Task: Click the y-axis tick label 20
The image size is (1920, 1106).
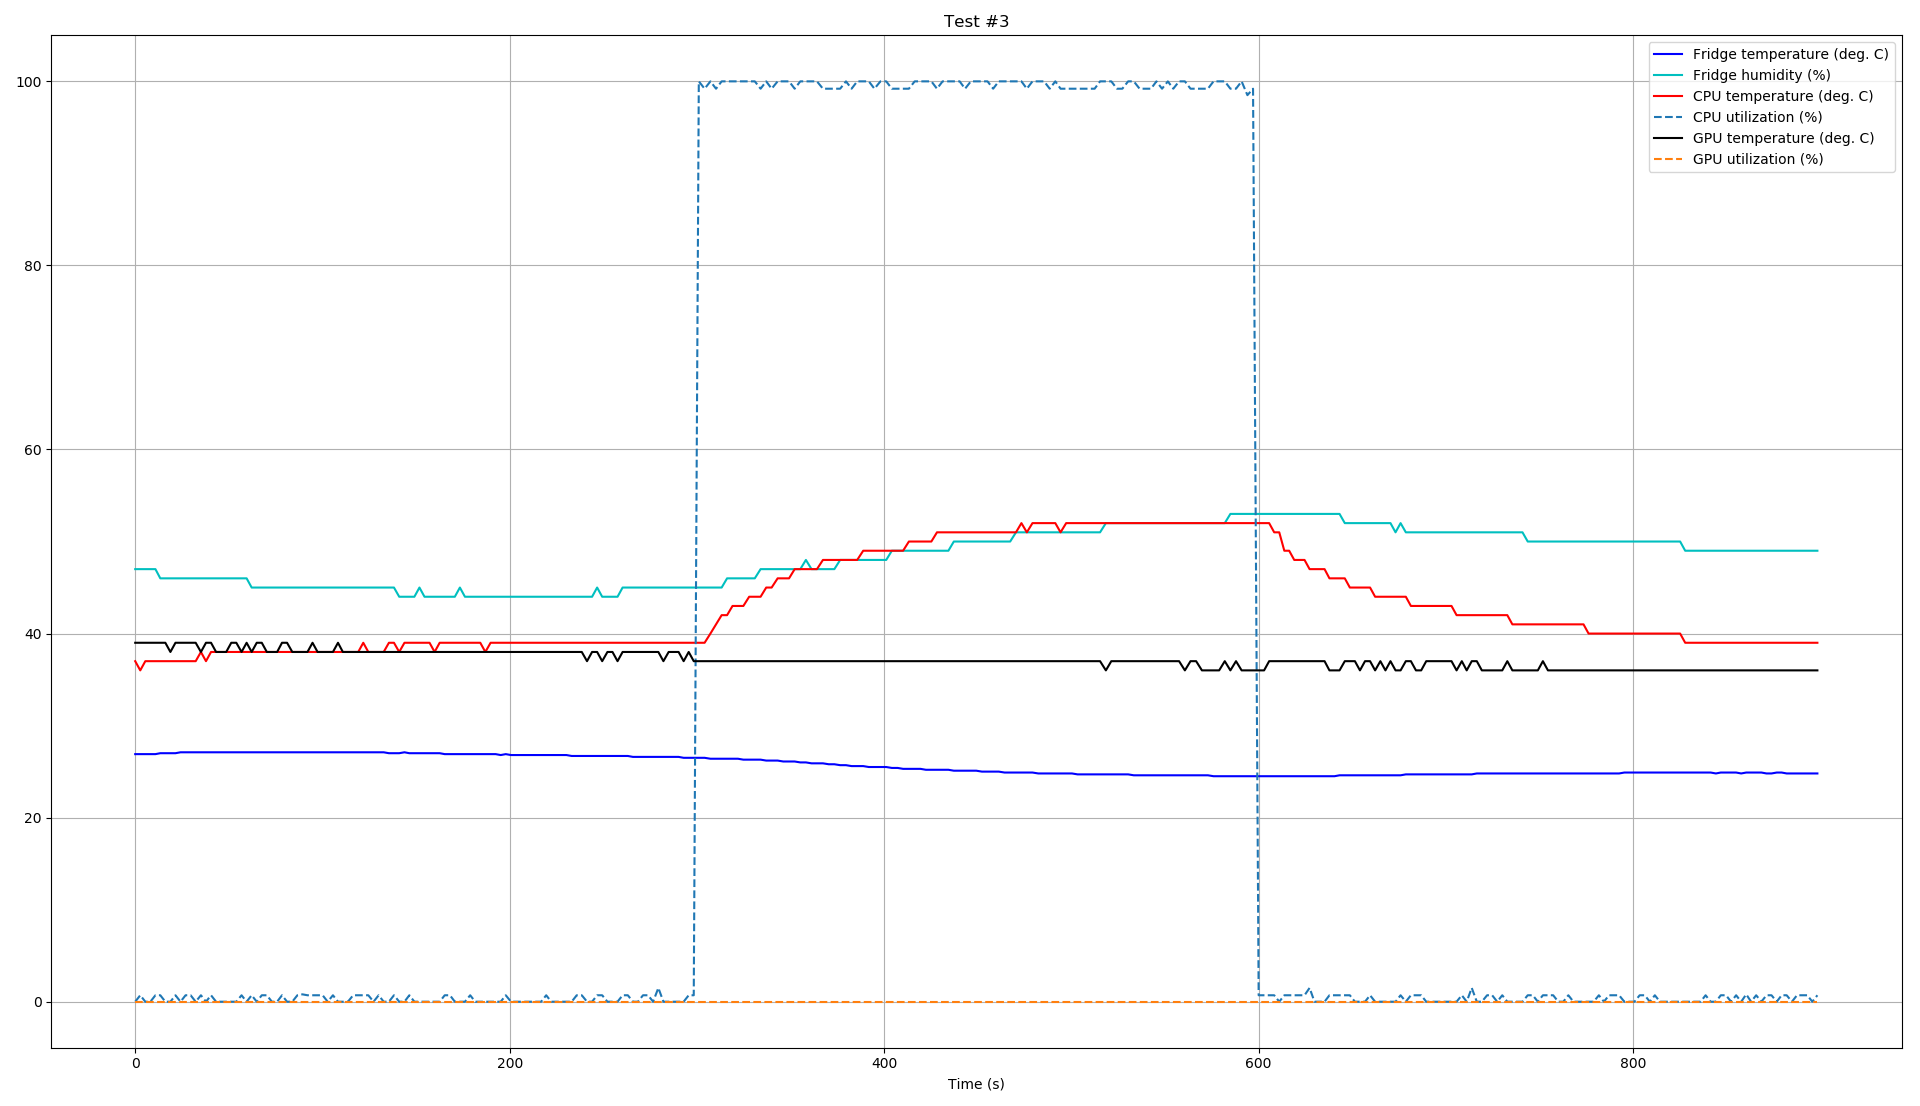Action: point(32,818)
